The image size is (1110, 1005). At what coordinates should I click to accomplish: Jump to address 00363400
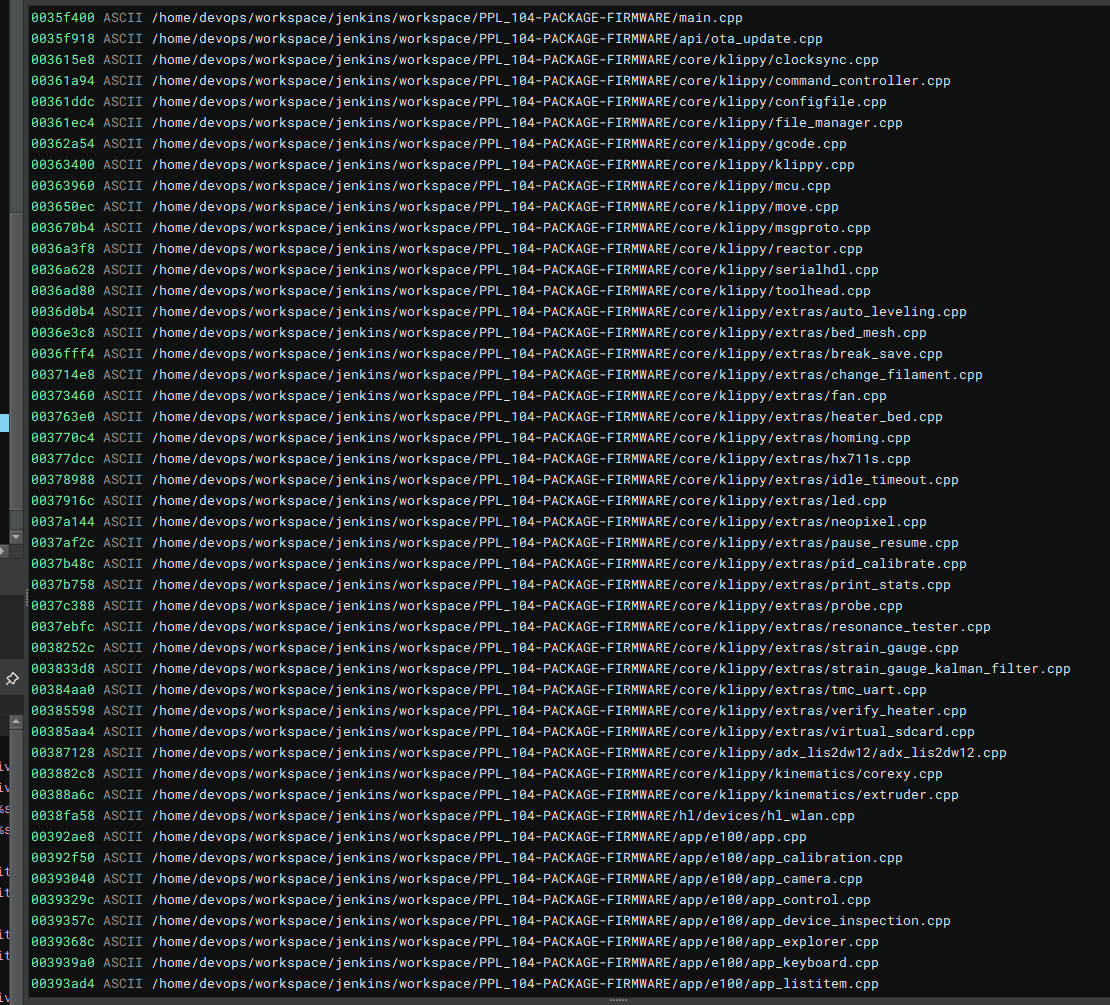[63, 165]
